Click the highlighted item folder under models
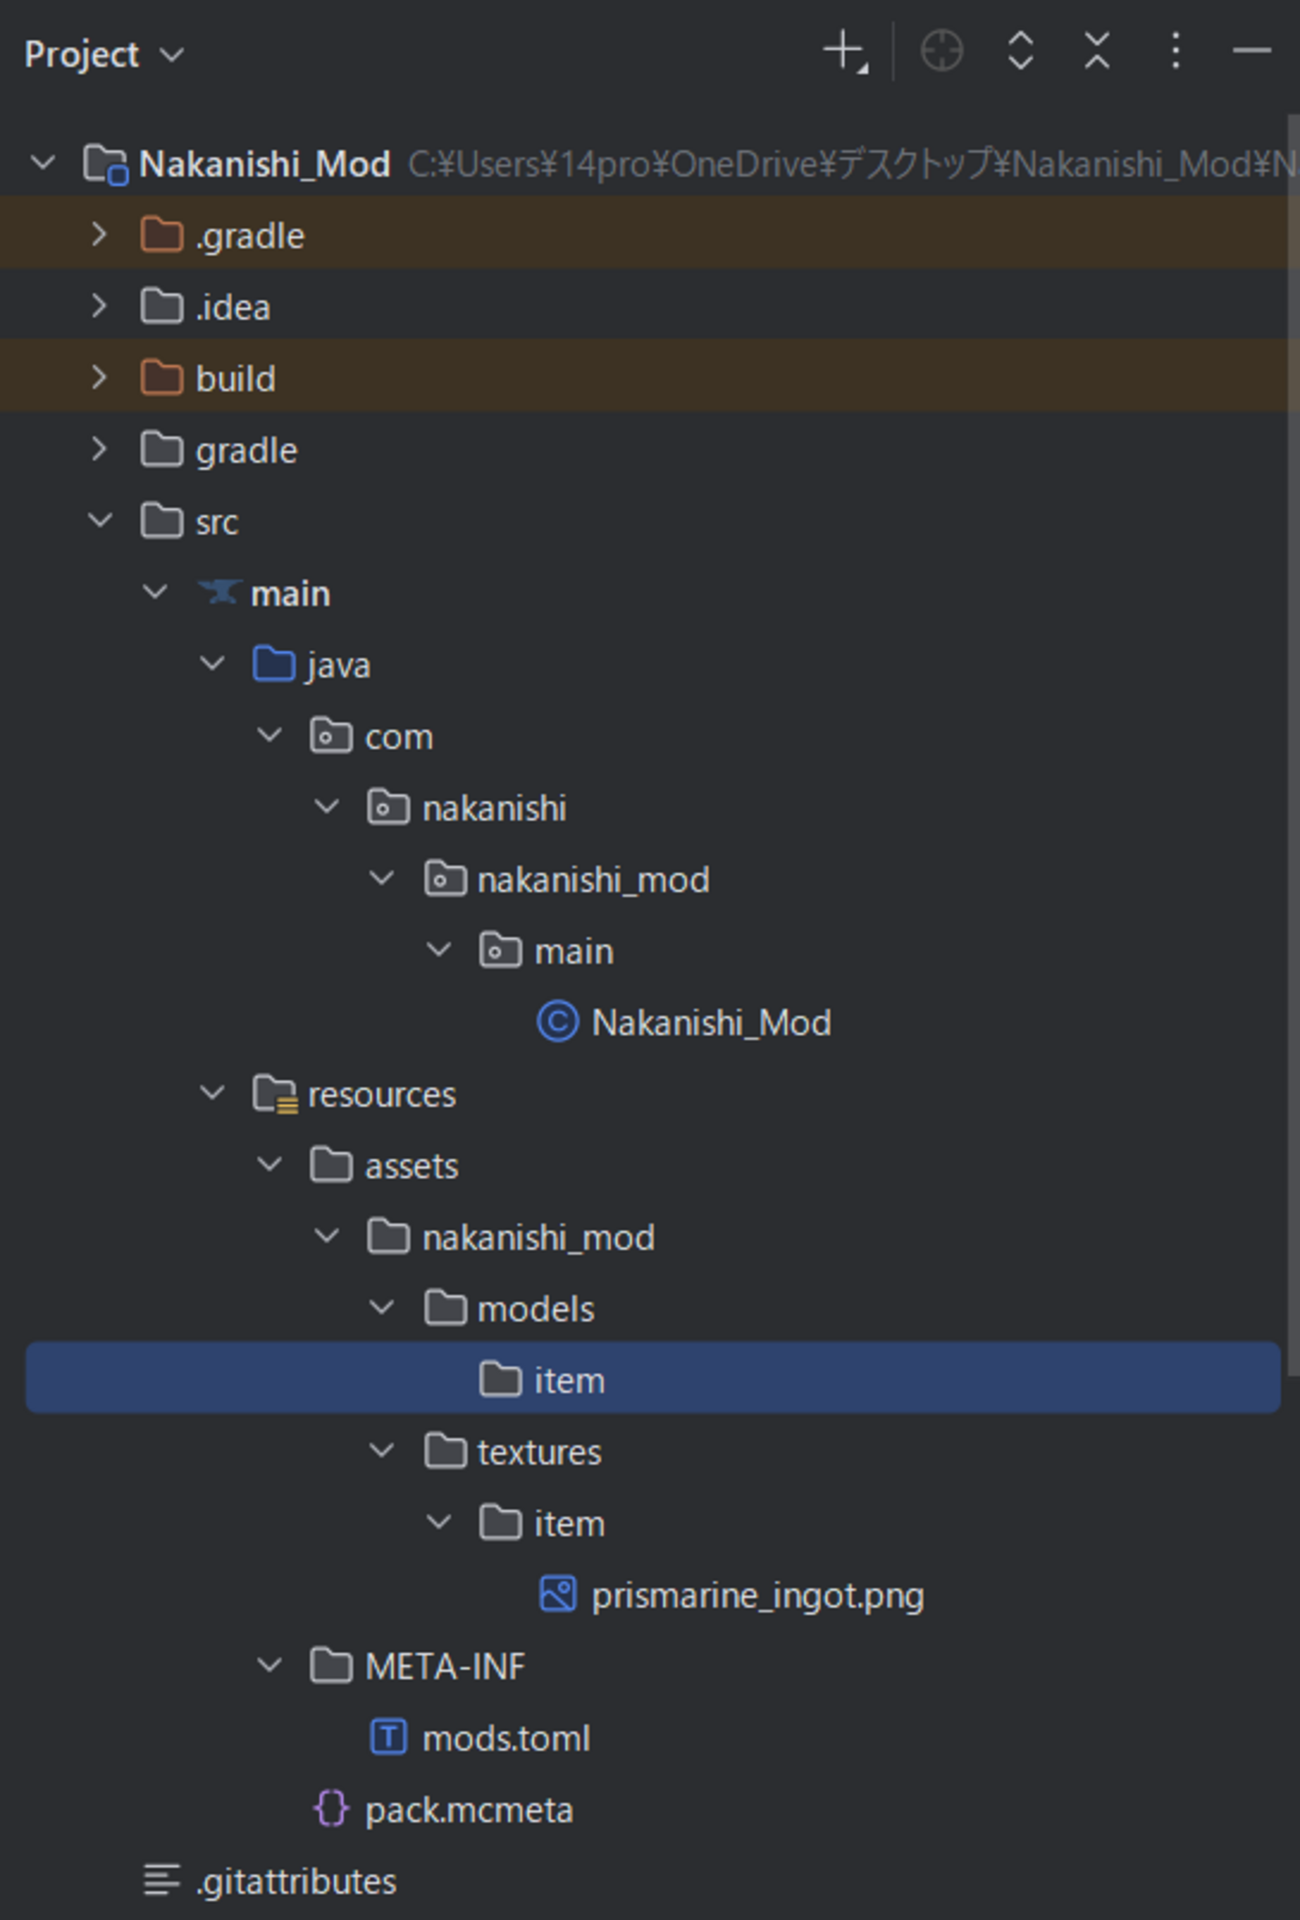Viewport: 1300px width, 1920px height. point(568,1379)
